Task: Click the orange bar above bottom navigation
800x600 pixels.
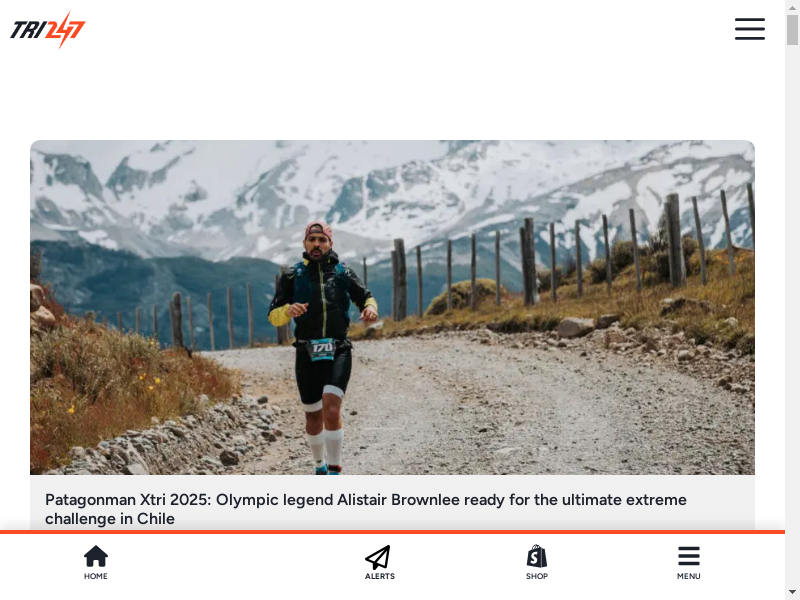Action: (x=392, y=532)
